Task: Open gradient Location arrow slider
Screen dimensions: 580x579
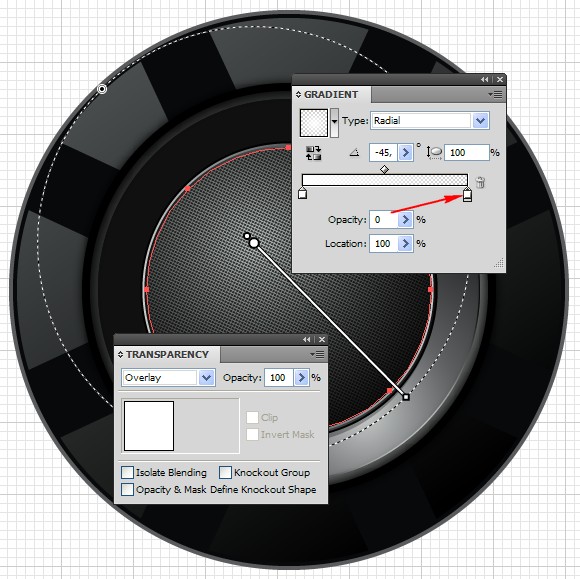Action: point(405,244)
